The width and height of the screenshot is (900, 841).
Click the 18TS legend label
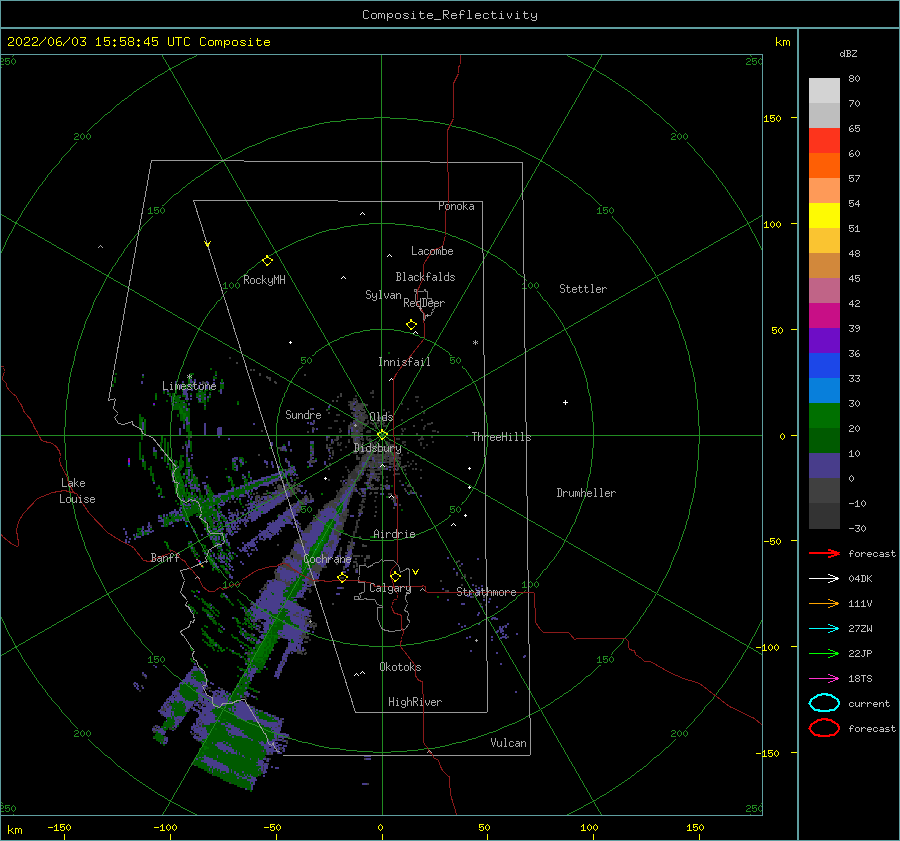click(x=860, y=679)
